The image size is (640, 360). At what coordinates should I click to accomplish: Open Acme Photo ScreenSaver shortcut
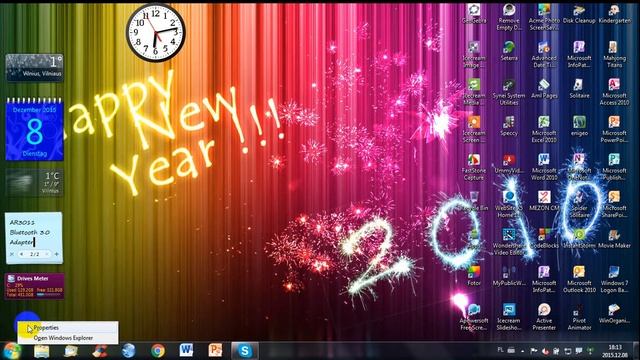tap(544, 17)
